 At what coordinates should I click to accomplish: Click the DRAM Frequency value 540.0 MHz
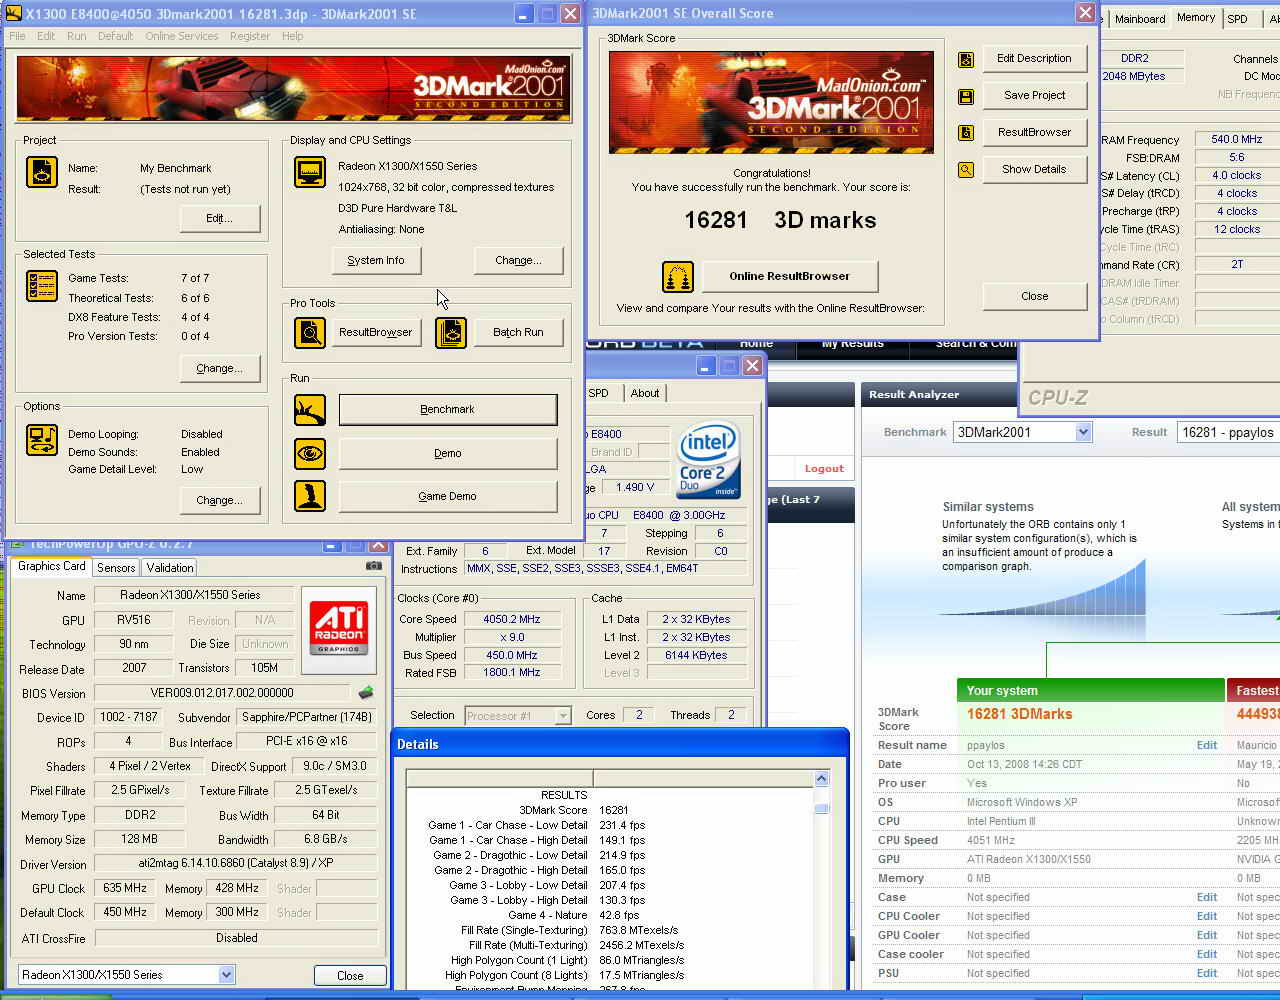(1237, 140)
